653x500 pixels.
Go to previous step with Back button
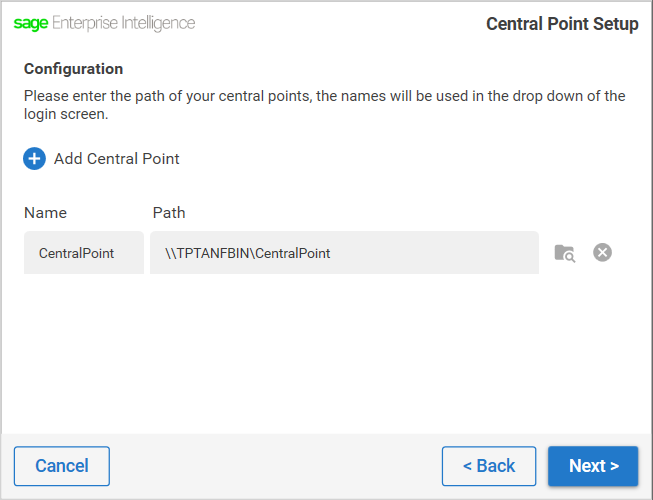click(x=489, y=466)
